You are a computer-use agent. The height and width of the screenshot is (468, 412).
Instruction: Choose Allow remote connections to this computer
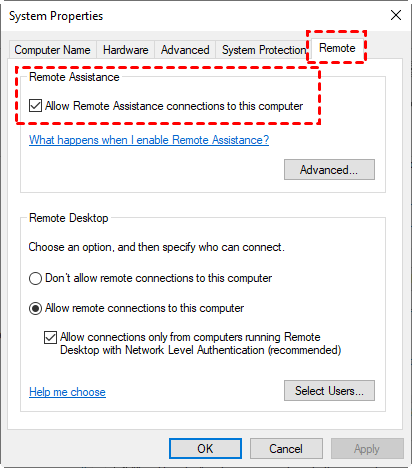pos(35,308)
